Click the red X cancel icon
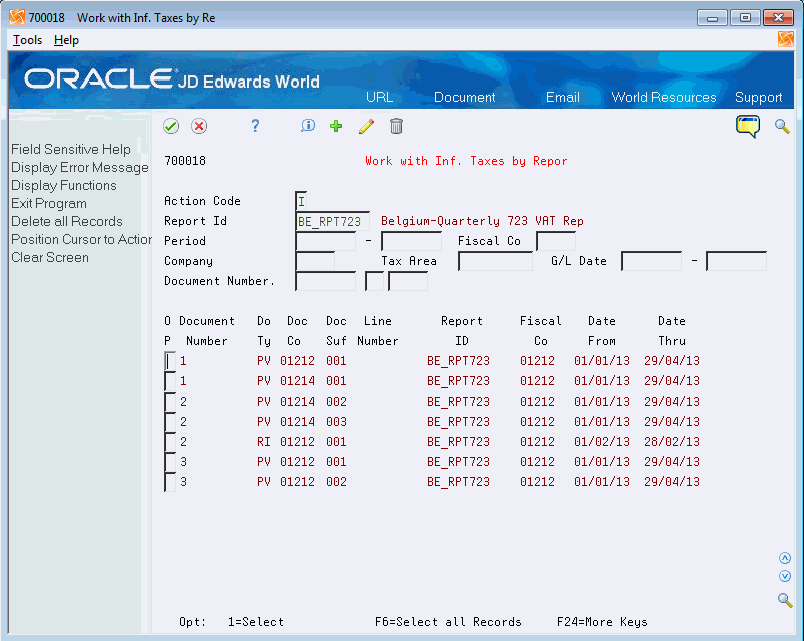 tap(199, 126)
